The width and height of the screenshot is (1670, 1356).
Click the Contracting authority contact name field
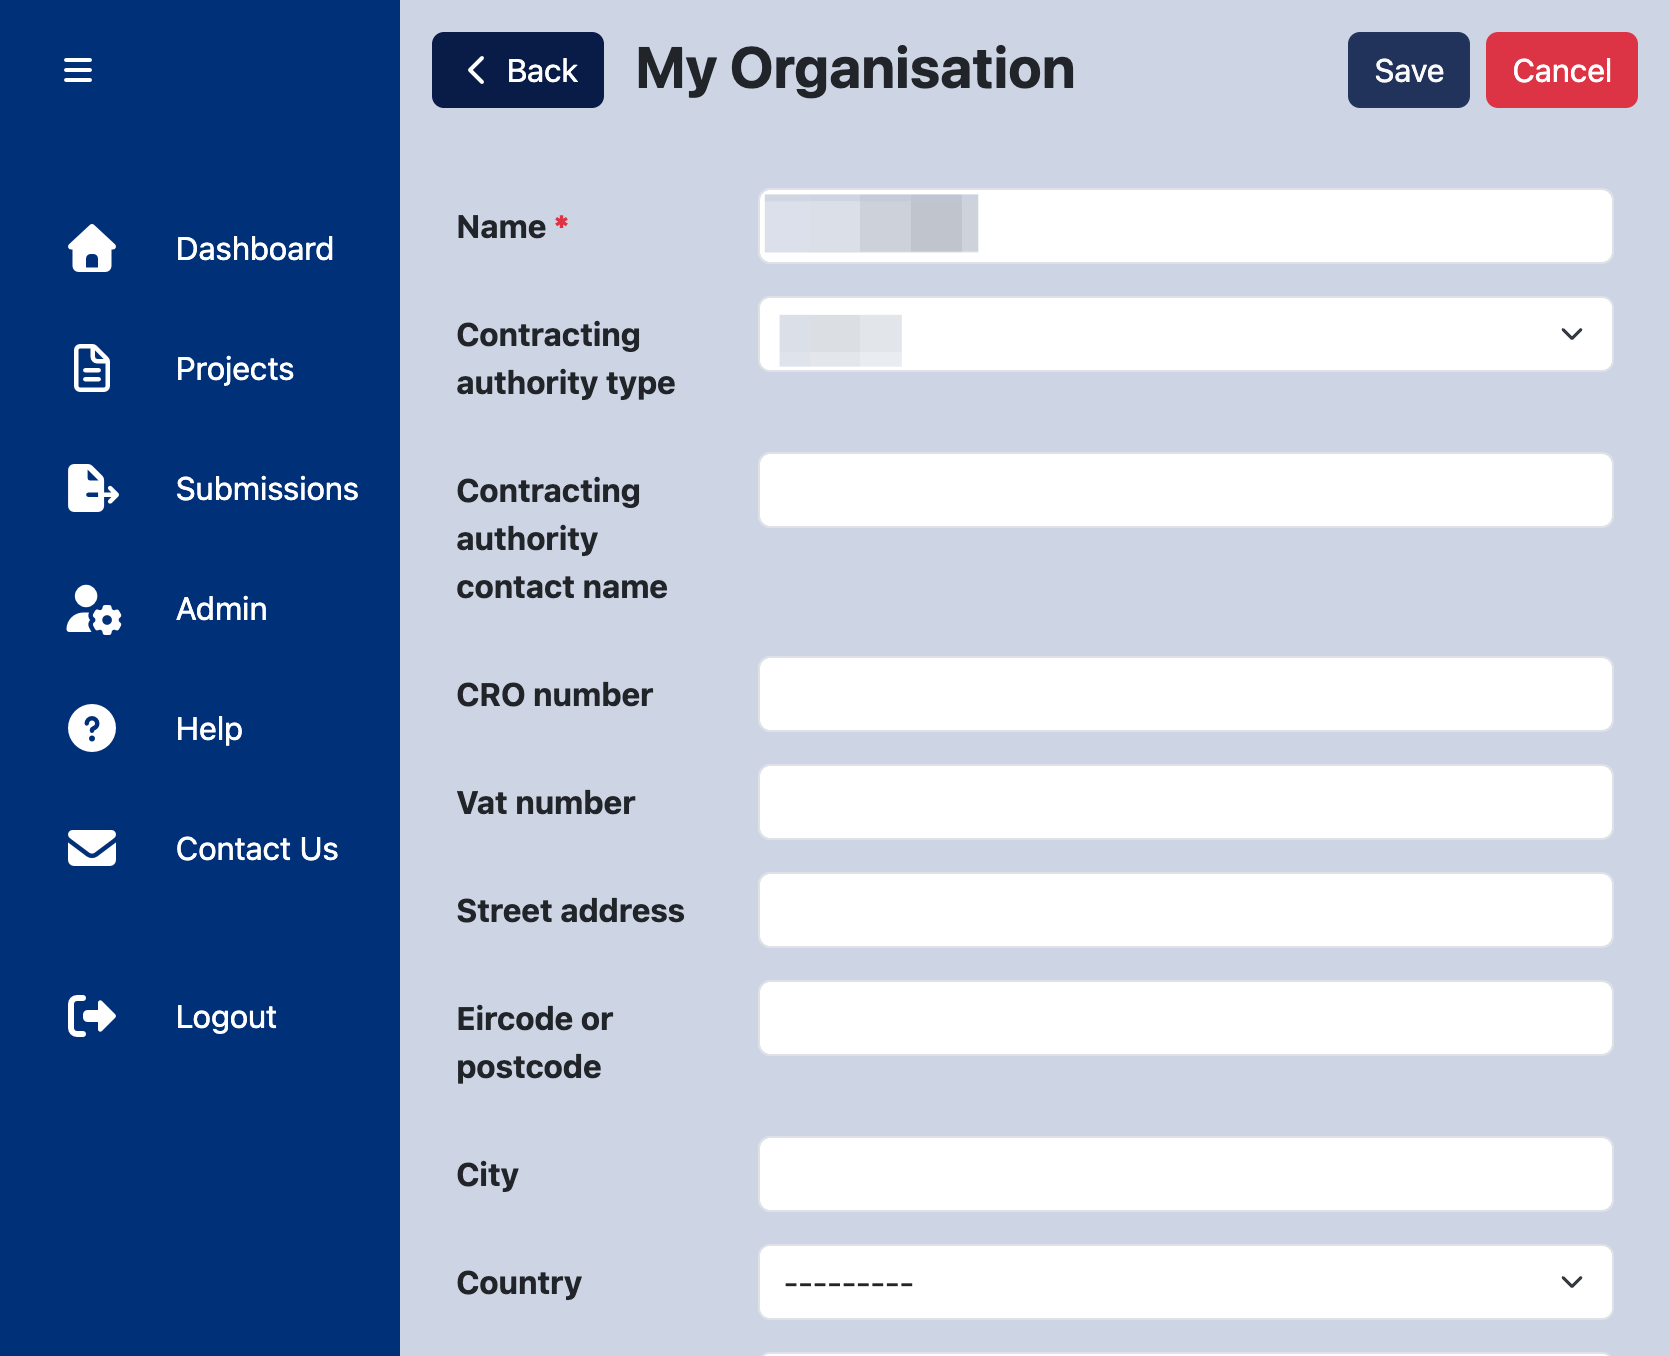click(x=1186, y=490)
